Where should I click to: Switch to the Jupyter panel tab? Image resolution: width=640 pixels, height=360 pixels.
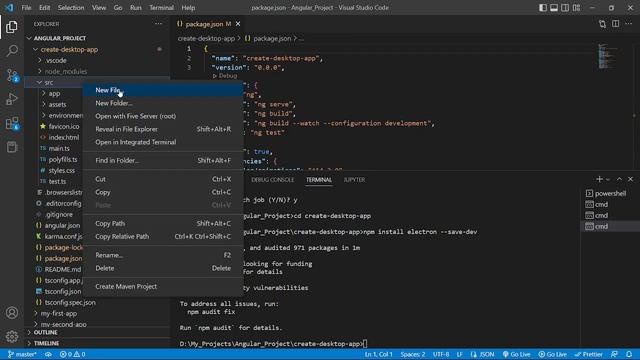(x=354, y=180)
